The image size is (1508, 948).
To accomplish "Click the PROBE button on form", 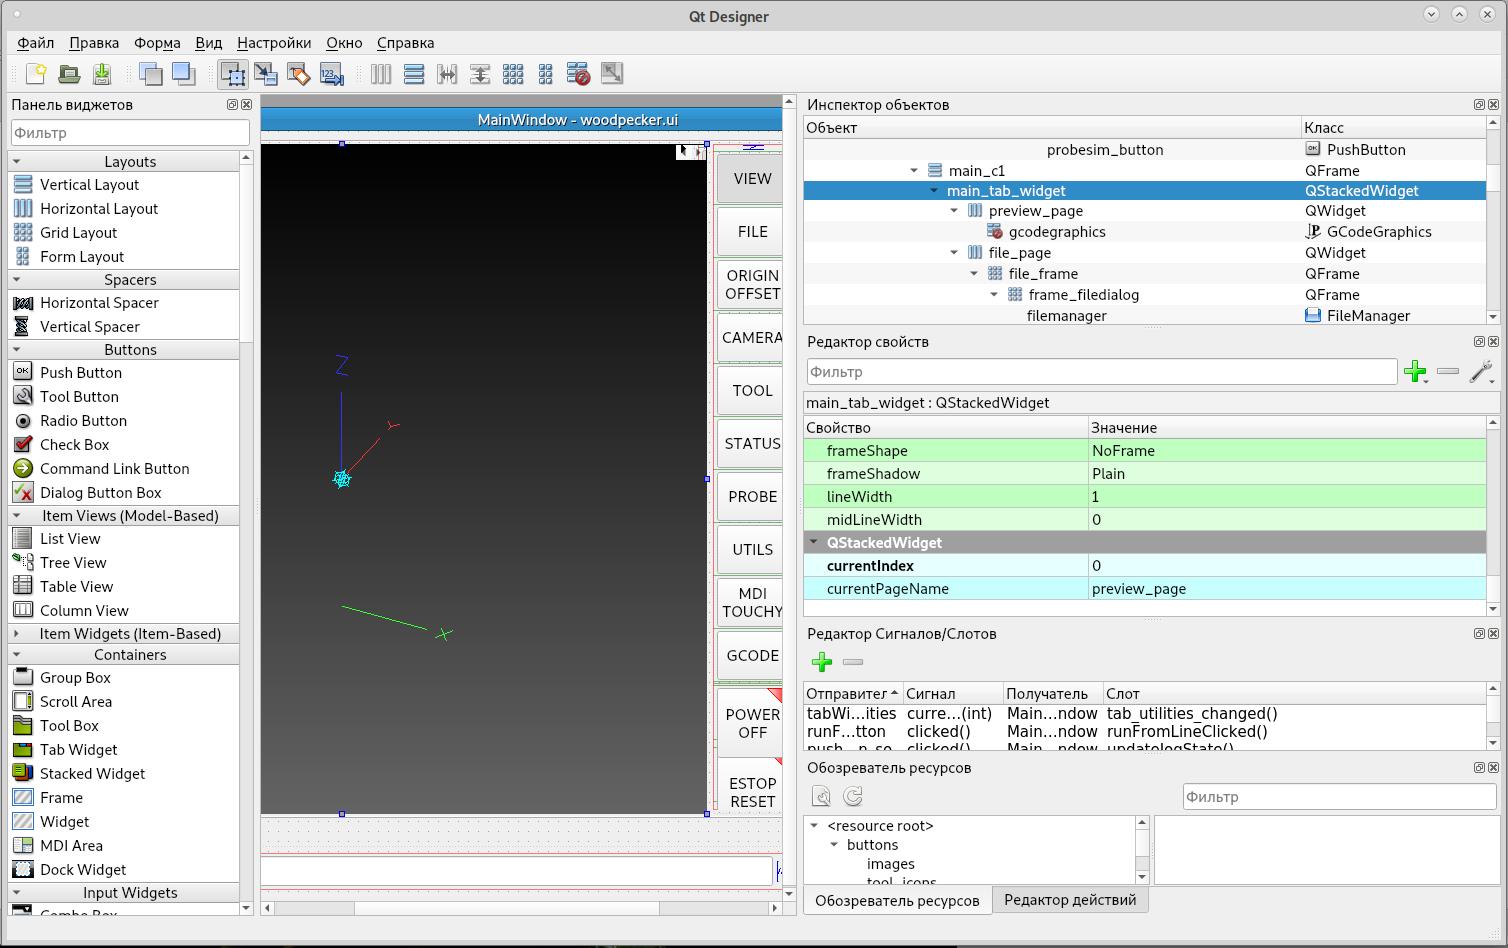I will (752, 497).
